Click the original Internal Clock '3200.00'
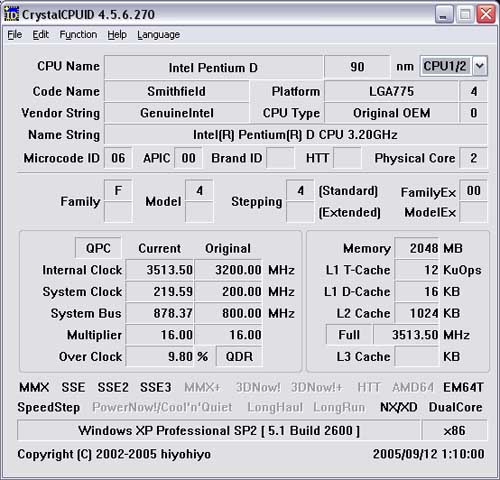This screenshot has width=500, height=480. tap(228, 270)
